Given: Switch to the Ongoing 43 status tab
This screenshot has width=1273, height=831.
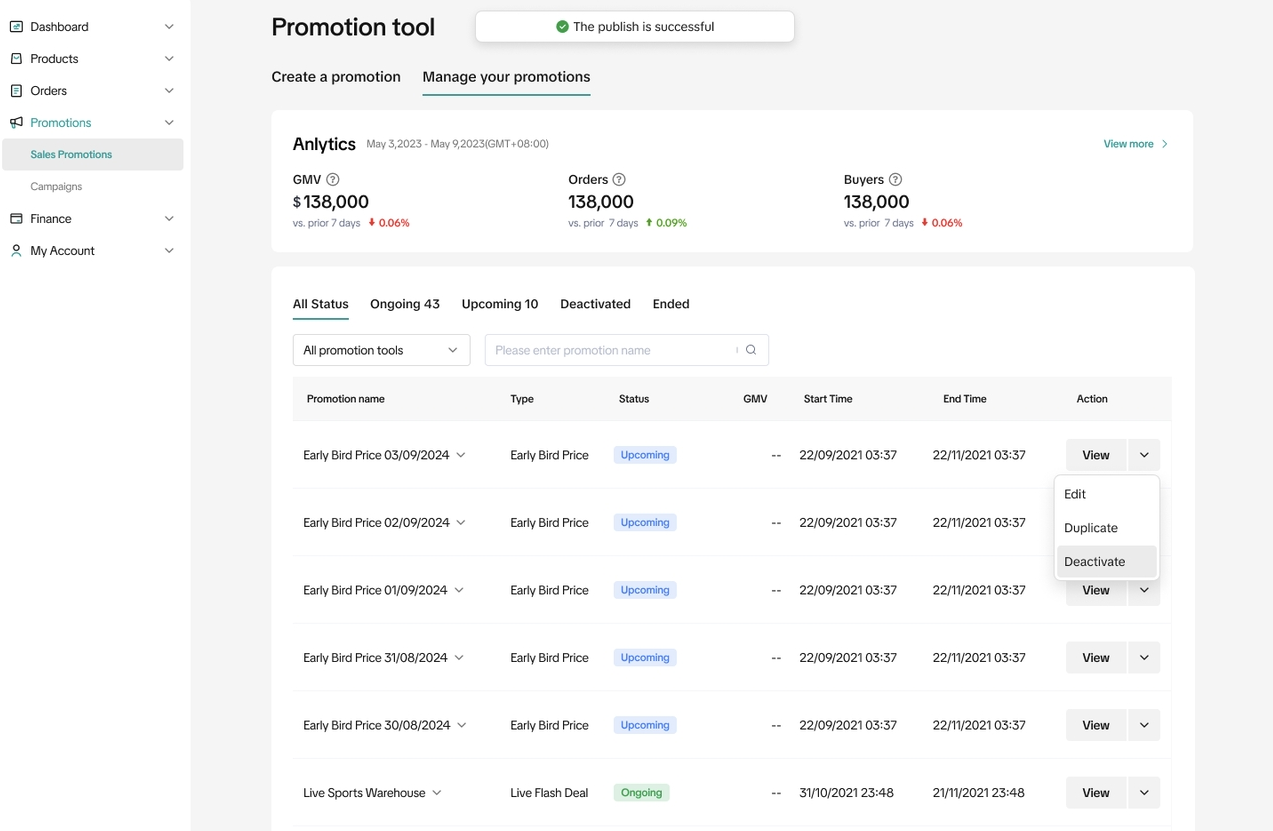Looking at the screenshot, I should [x=404, y=304].
